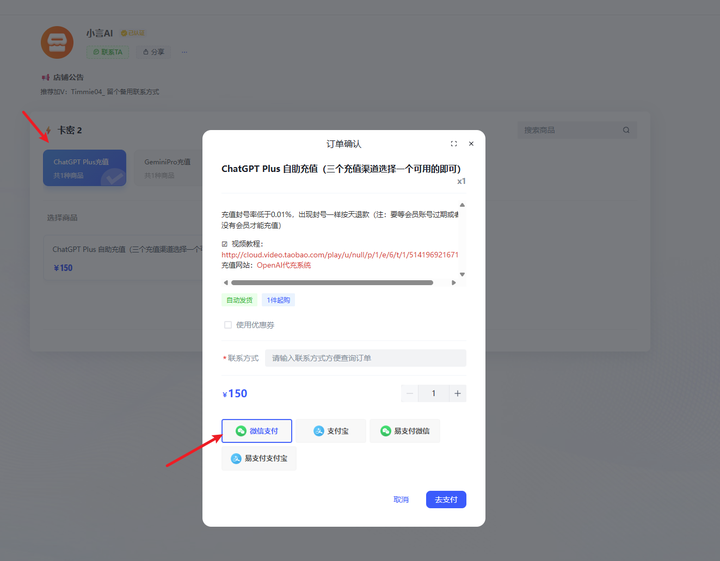Screen dimensions: 720x561
Task: Focus the 联系方式 contact input field
Action: [x=366, y=358]
